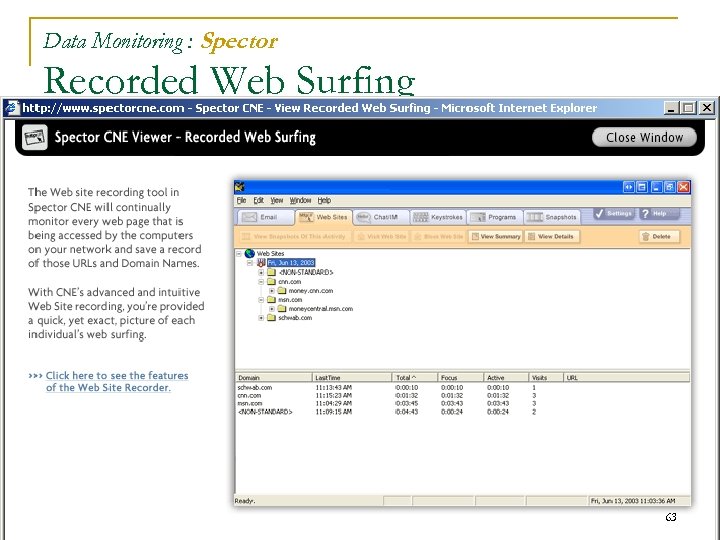
Task: Expand the schwab.com tree node
Action: [261, 317]
